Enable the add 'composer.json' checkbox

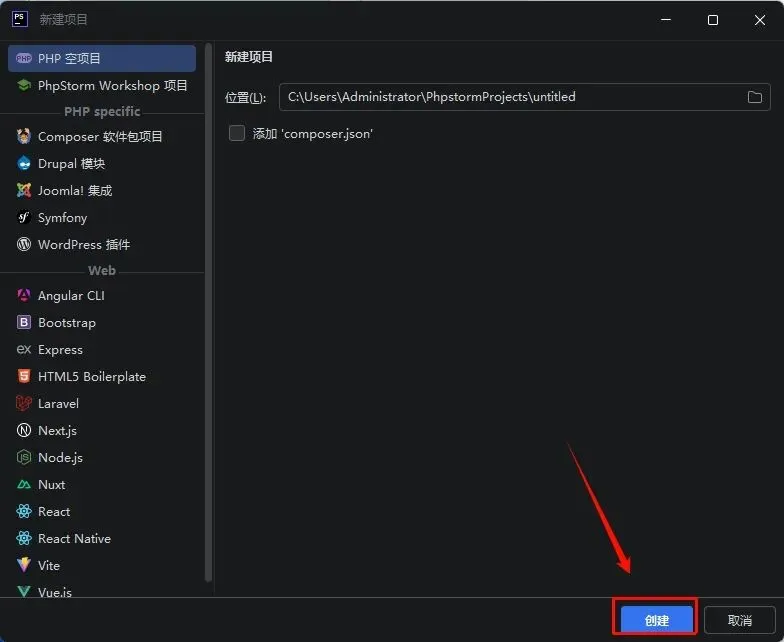[x=236, y=134]
